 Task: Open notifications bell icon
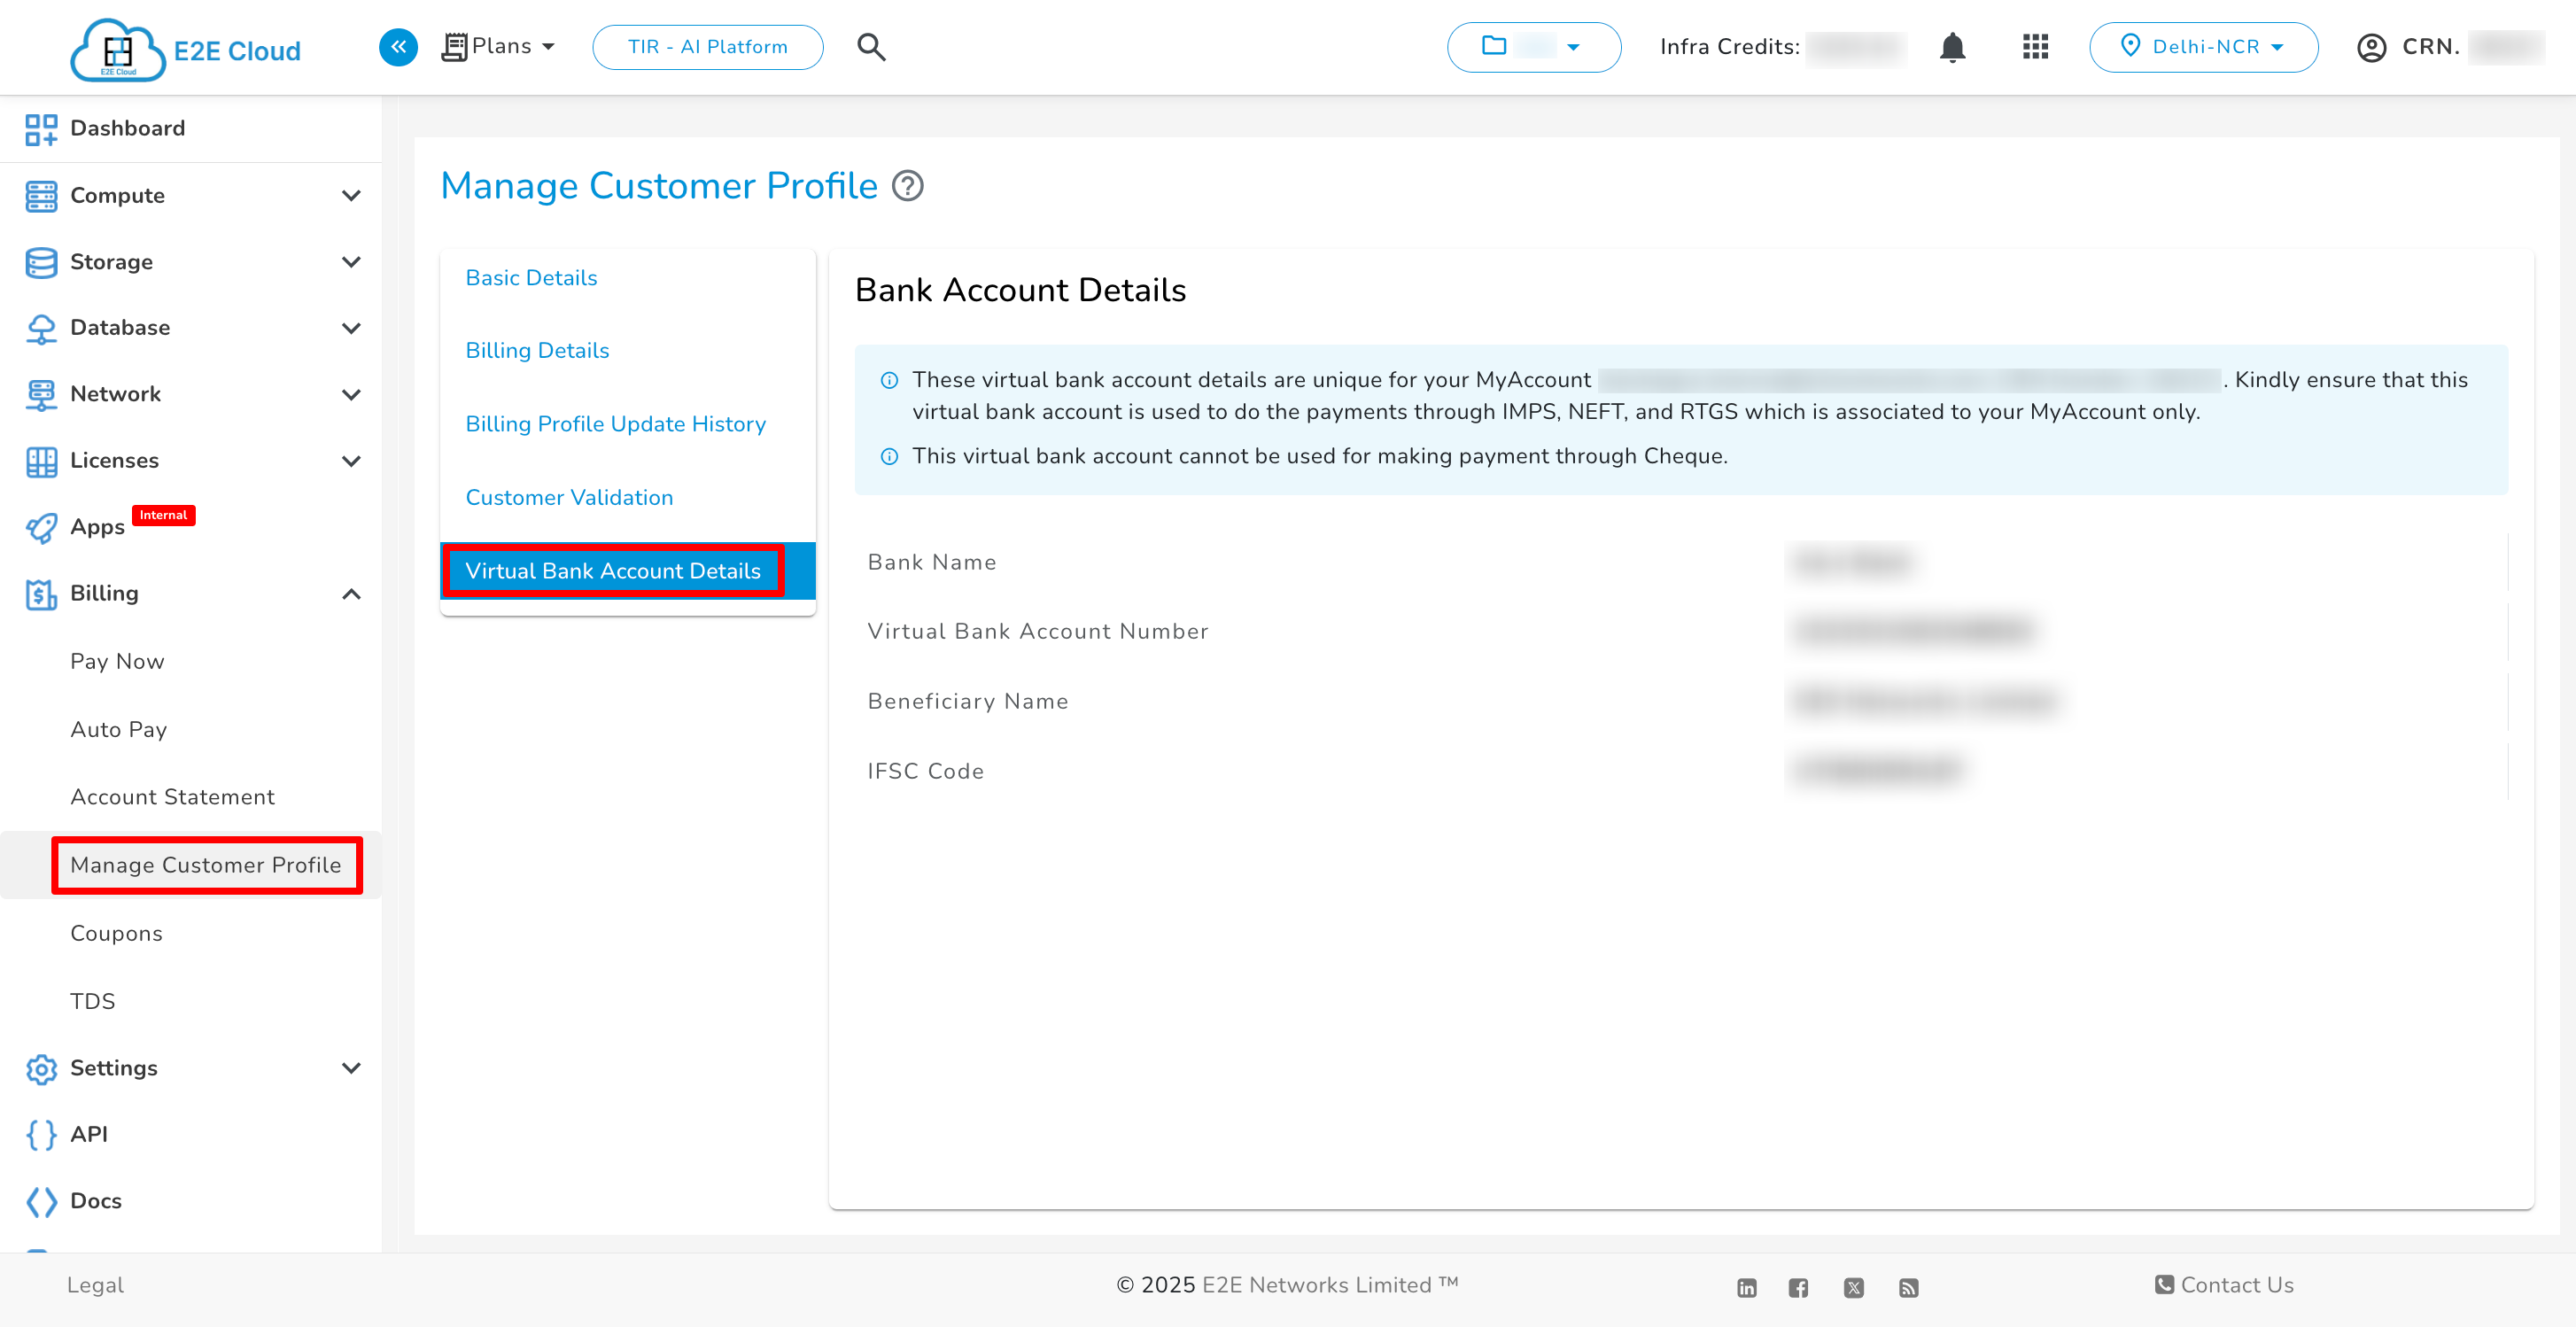[x=1952, y=47]
